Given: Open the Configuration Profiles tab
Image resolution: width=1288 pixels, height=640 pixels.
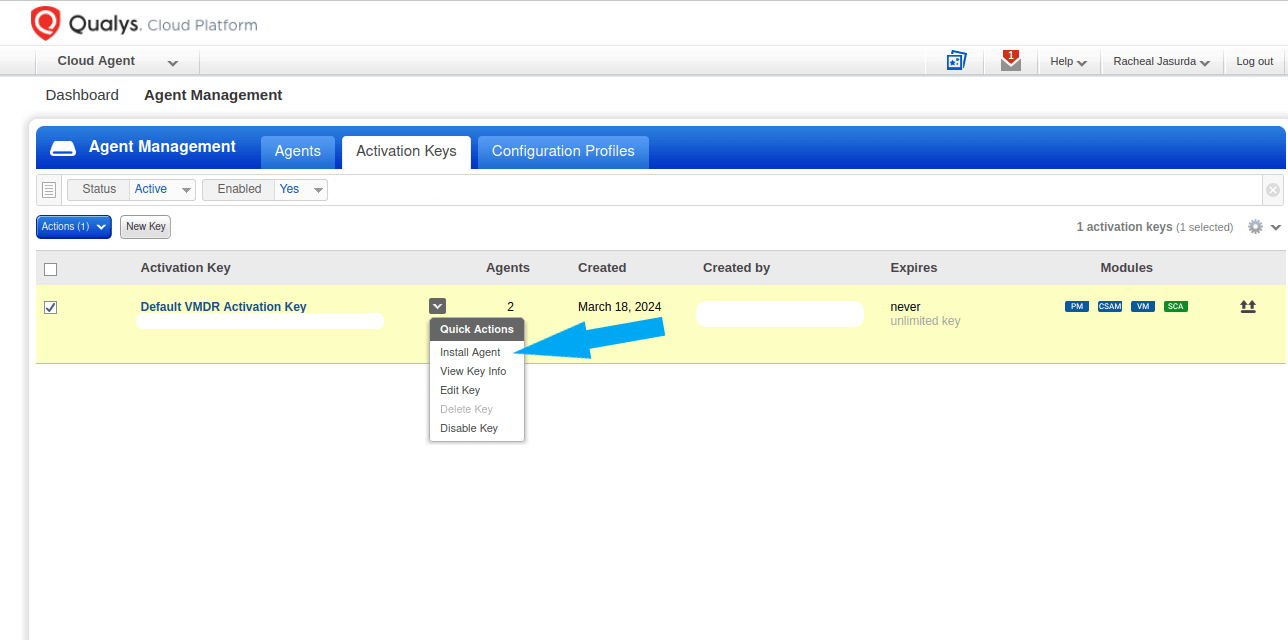Looking at the screenshot, I should click(x=563, y=151).
